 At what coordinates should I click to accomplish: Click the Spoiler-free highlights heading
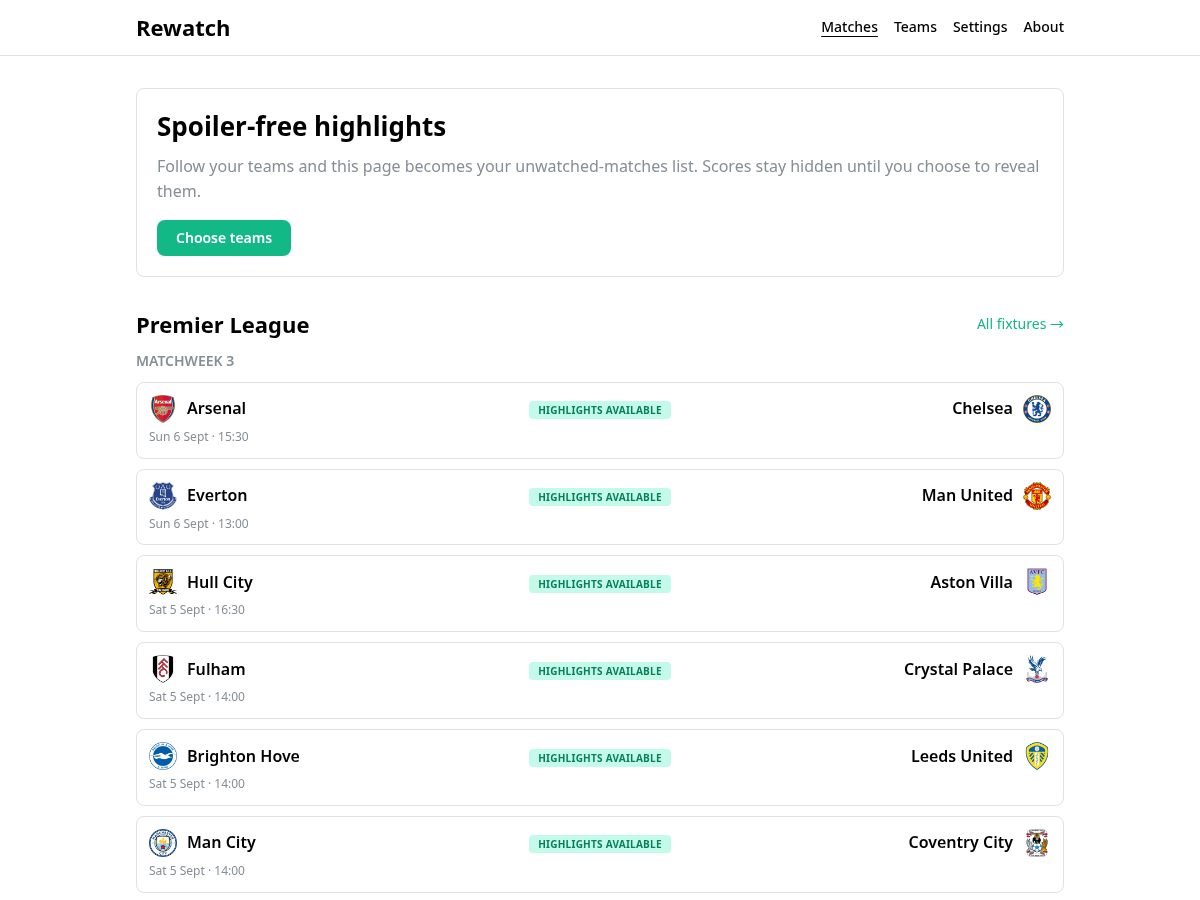coord(301,127)
